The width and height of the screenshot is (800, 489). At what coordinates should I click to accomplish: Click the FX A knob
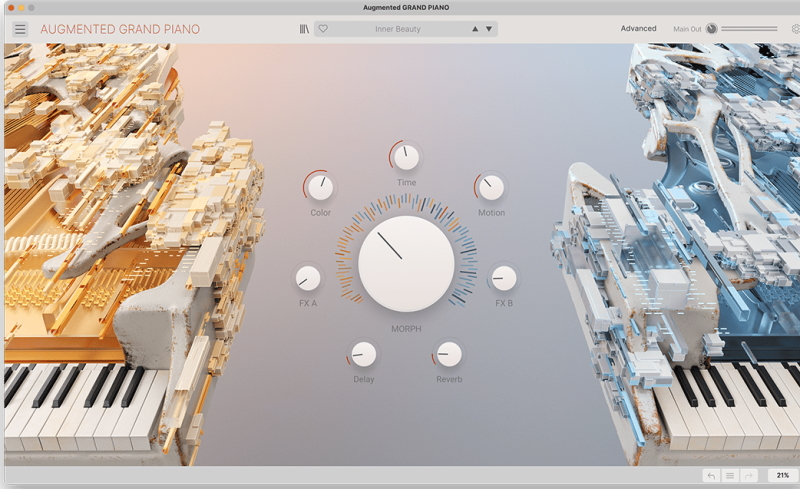tap(308, 278)
